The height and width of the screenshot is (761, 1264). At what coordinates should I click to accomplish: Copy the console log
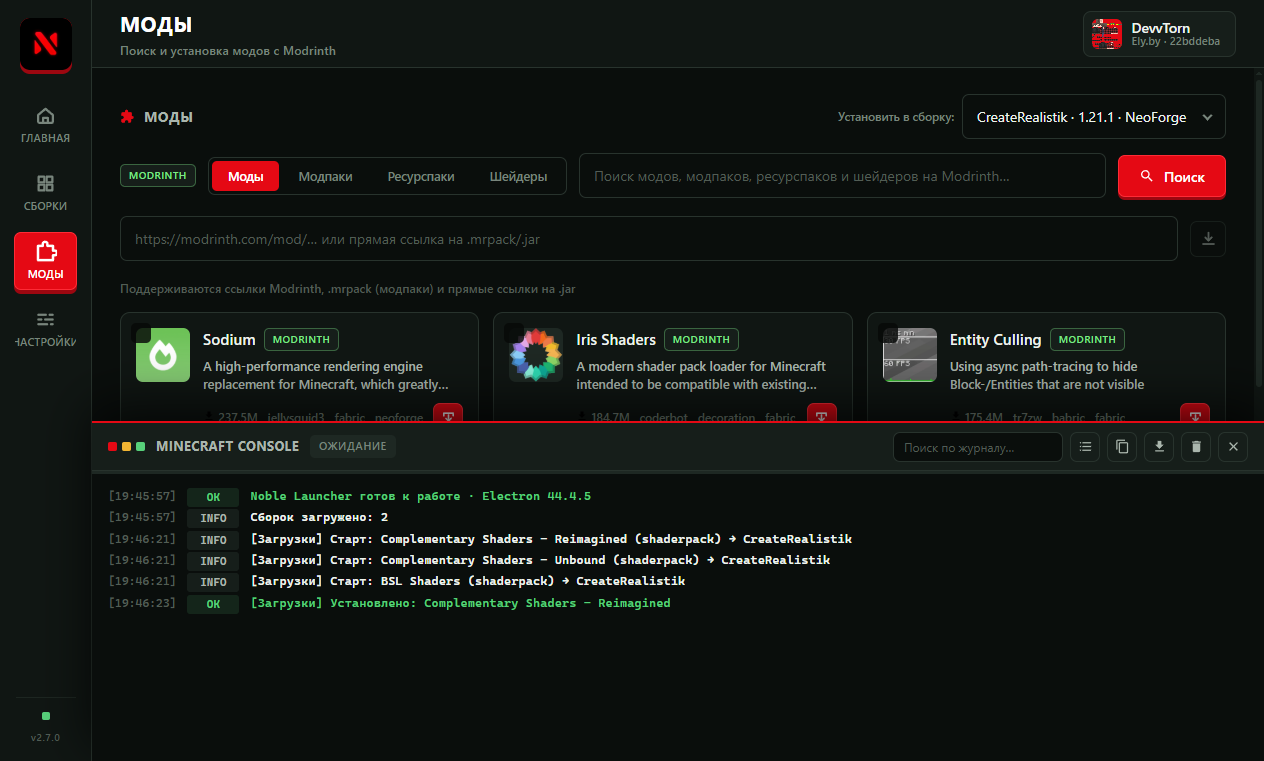pyautogui.click(x=1122, y=447)
